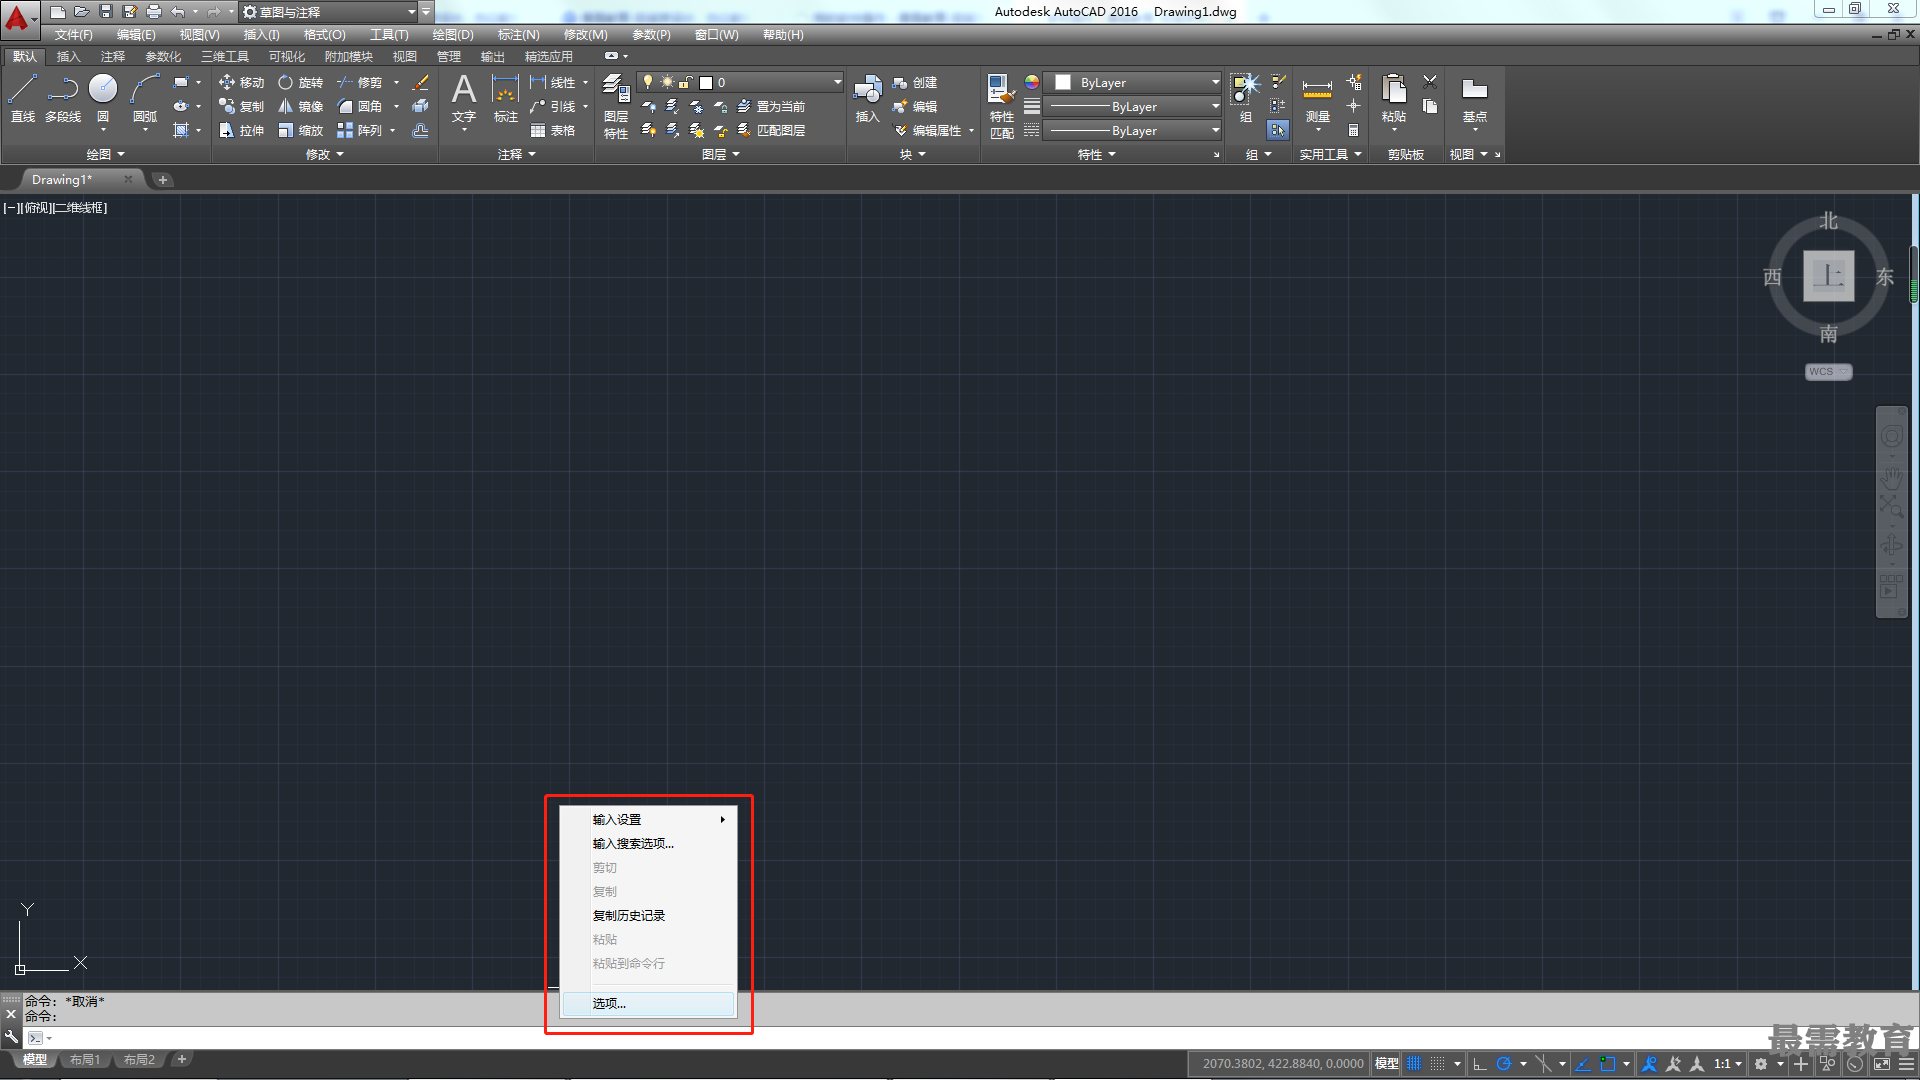Open the quick calculator icon
The image size is (1920, 1080).
pos(1353,130)
